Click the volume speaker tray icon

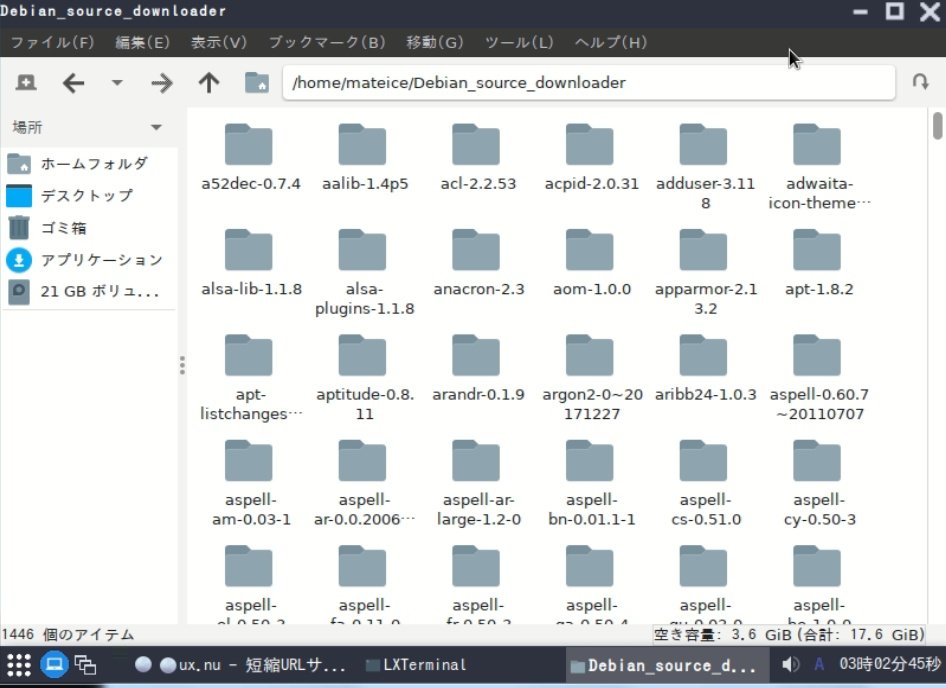(790, 665)
